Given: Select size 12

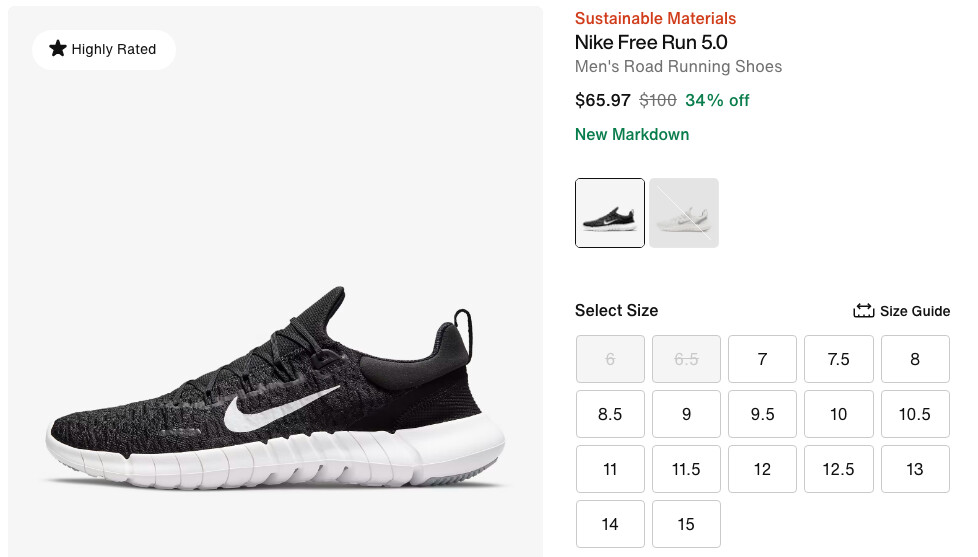Looking at the screenshot, I should click(x=762, y=469).
